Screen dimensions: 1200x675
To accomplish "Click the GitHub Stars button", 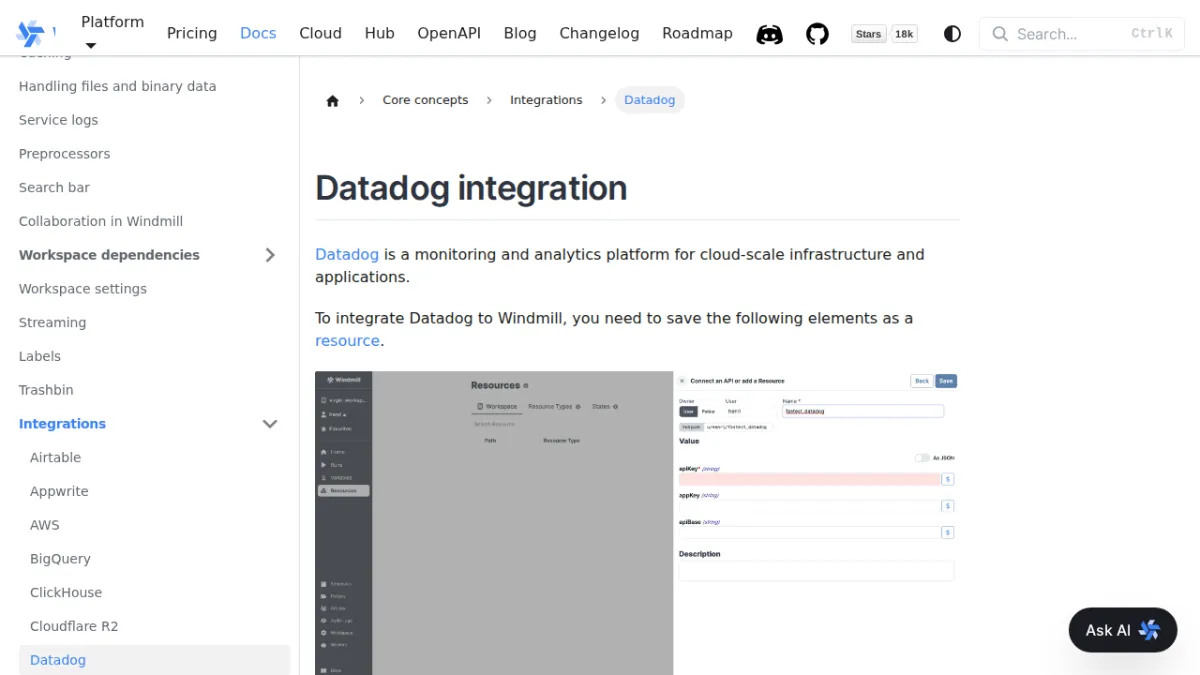I will click(869, 34).
